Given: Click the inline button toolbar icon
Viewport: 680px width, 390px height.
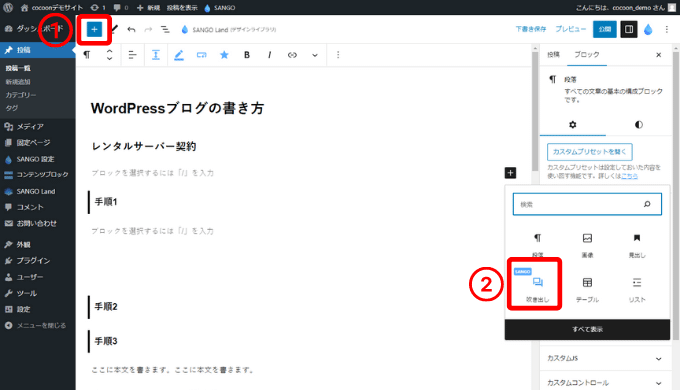Looking at the screenshot, I should 202,55.
